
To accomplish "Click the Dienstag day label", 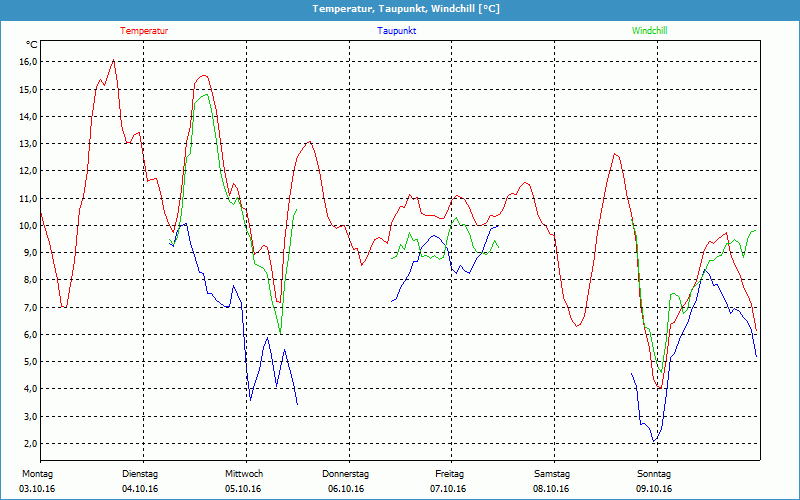I will [140, 474].
